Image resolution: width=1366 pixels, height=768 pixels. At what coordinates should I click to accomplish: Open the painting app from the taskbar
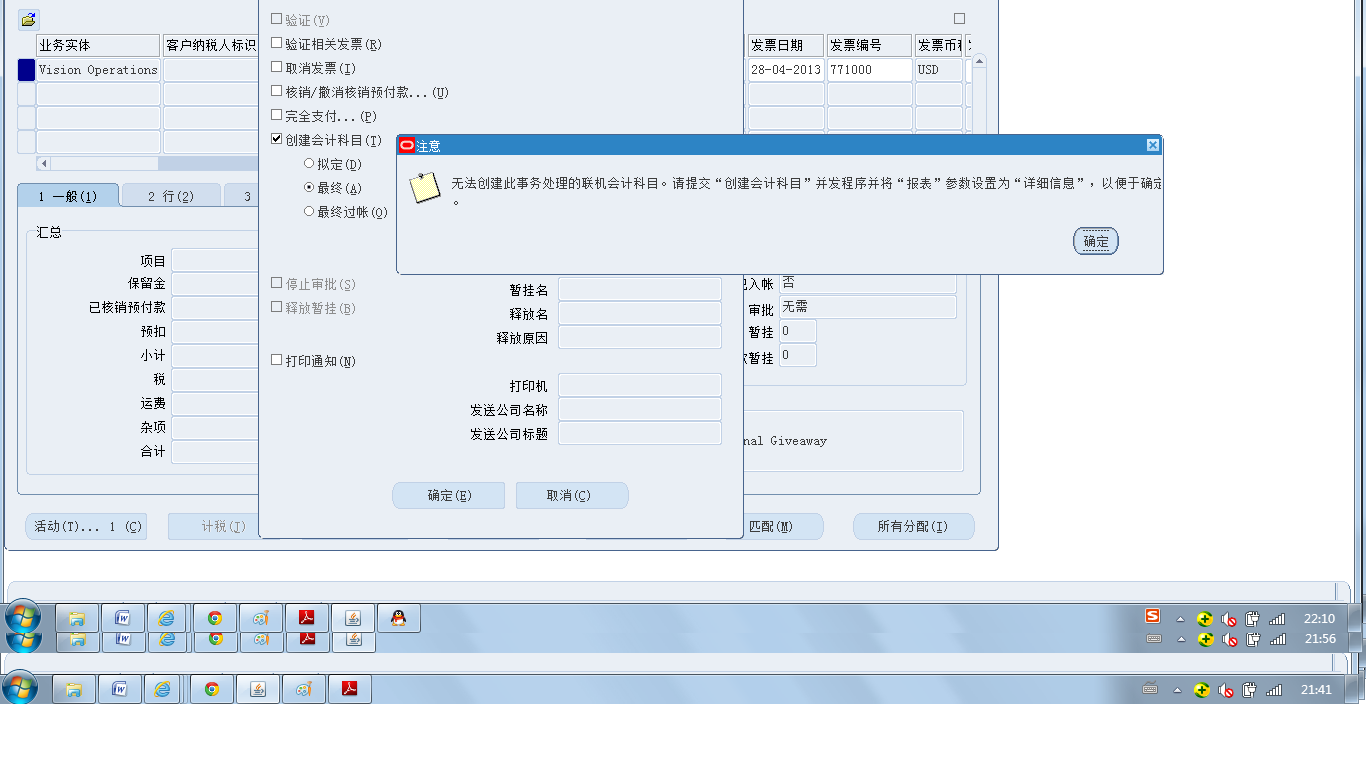coord(260,617)
